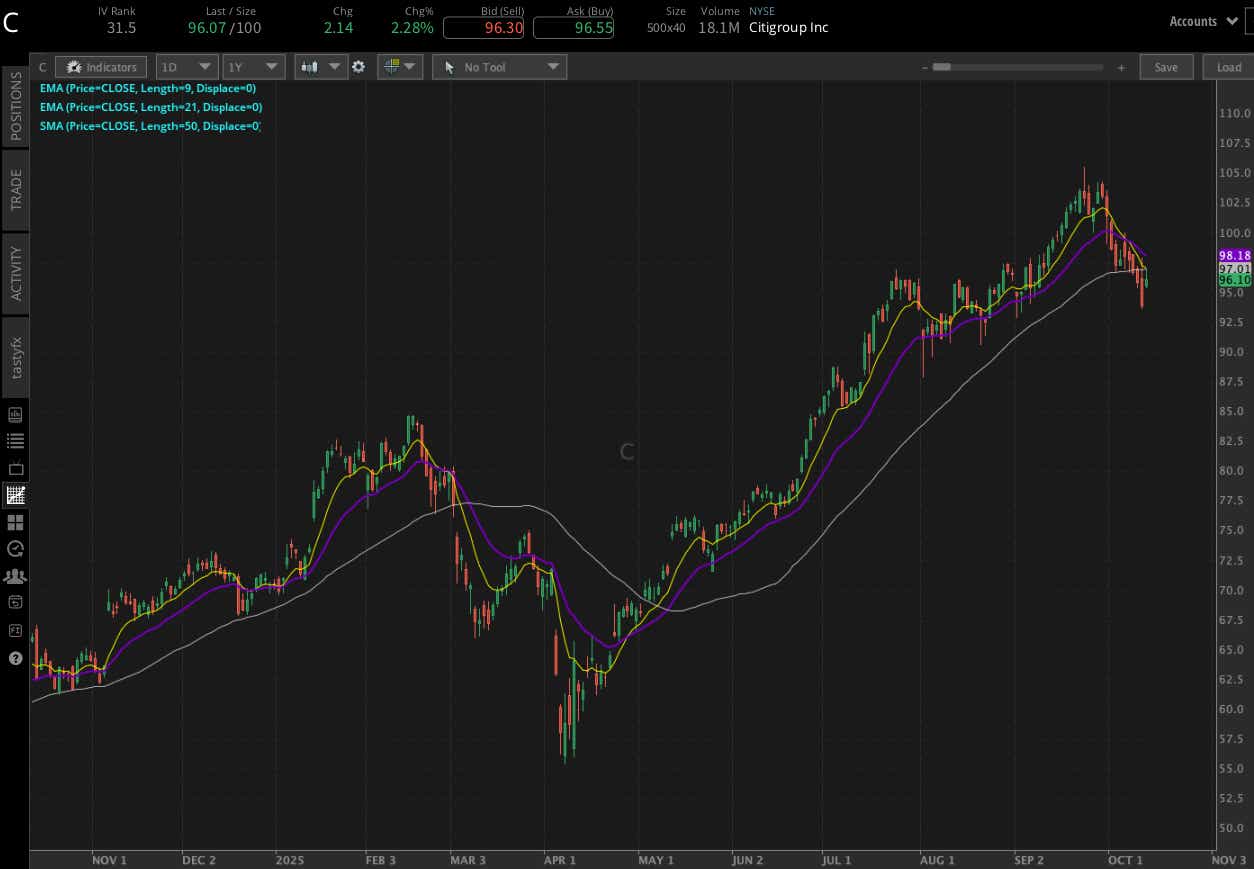Image resolution: width=1254 pixels, height=869 pixels.
Task: Select the chart view icon in sidebar
Action: [x=15, y=495]
